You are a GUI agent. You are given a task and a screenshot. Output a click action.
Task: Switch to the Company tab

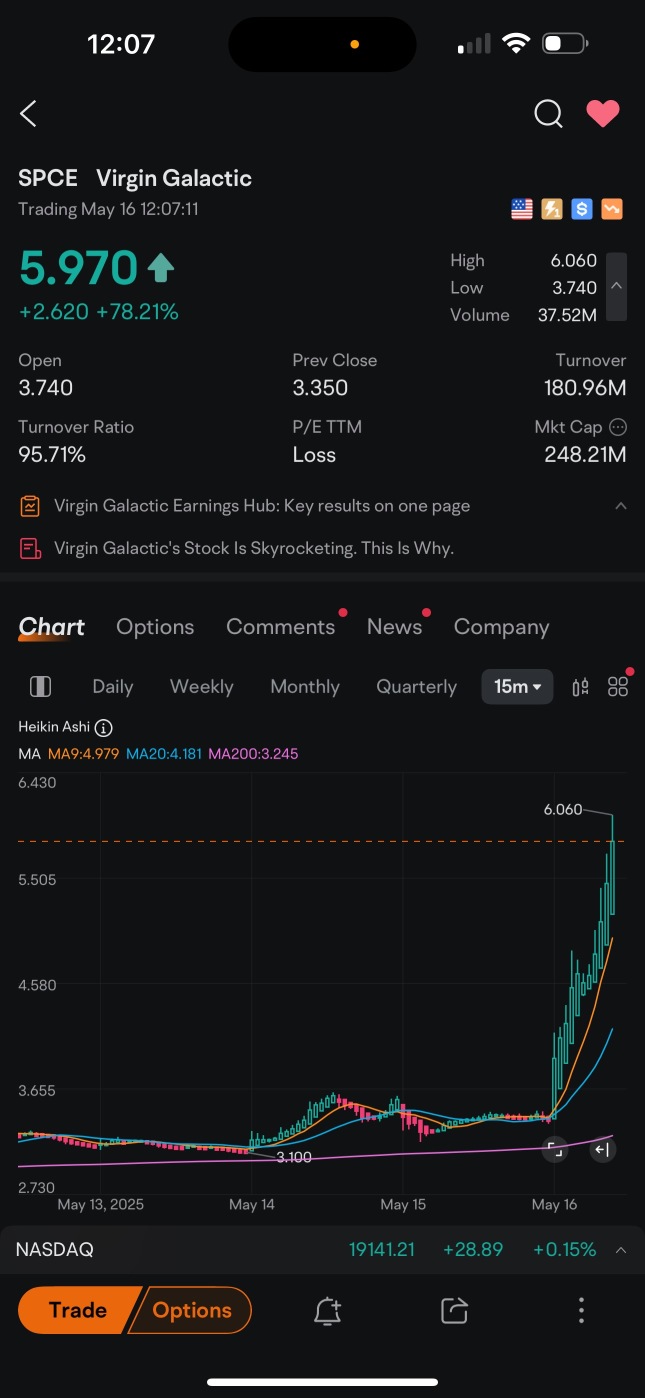click(501, 627)
